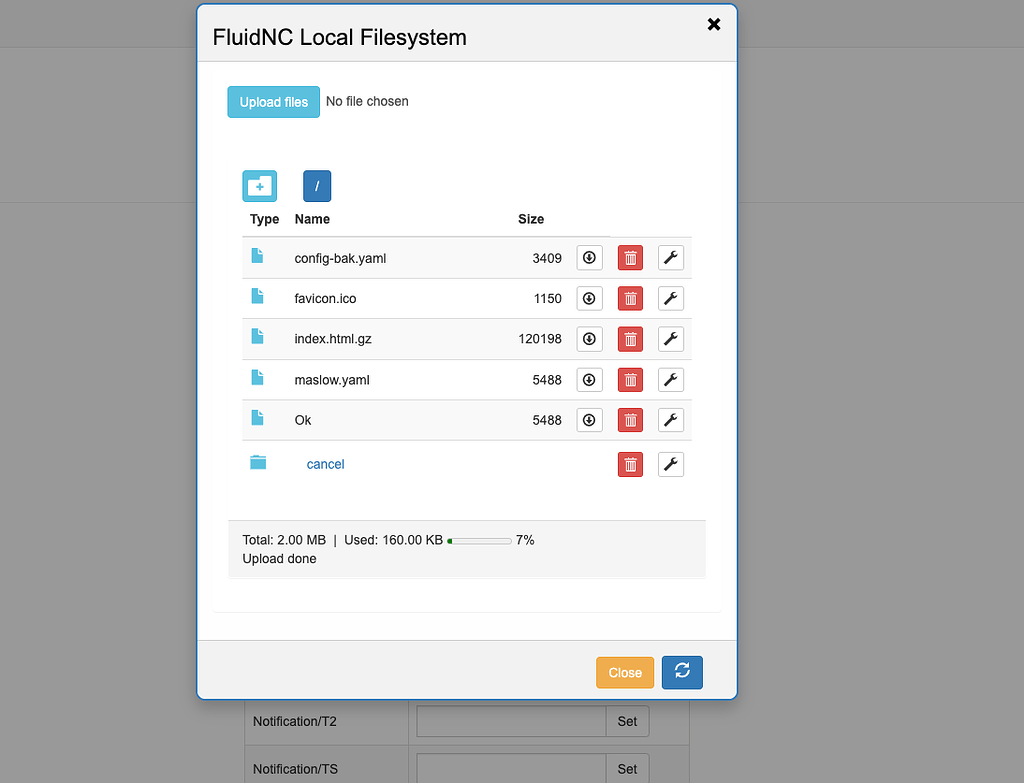Viewport: 1024px width, 783px height.
Task: Click the Notification/T2 input field
Action: pyautogui.click(x=510, y=721)
